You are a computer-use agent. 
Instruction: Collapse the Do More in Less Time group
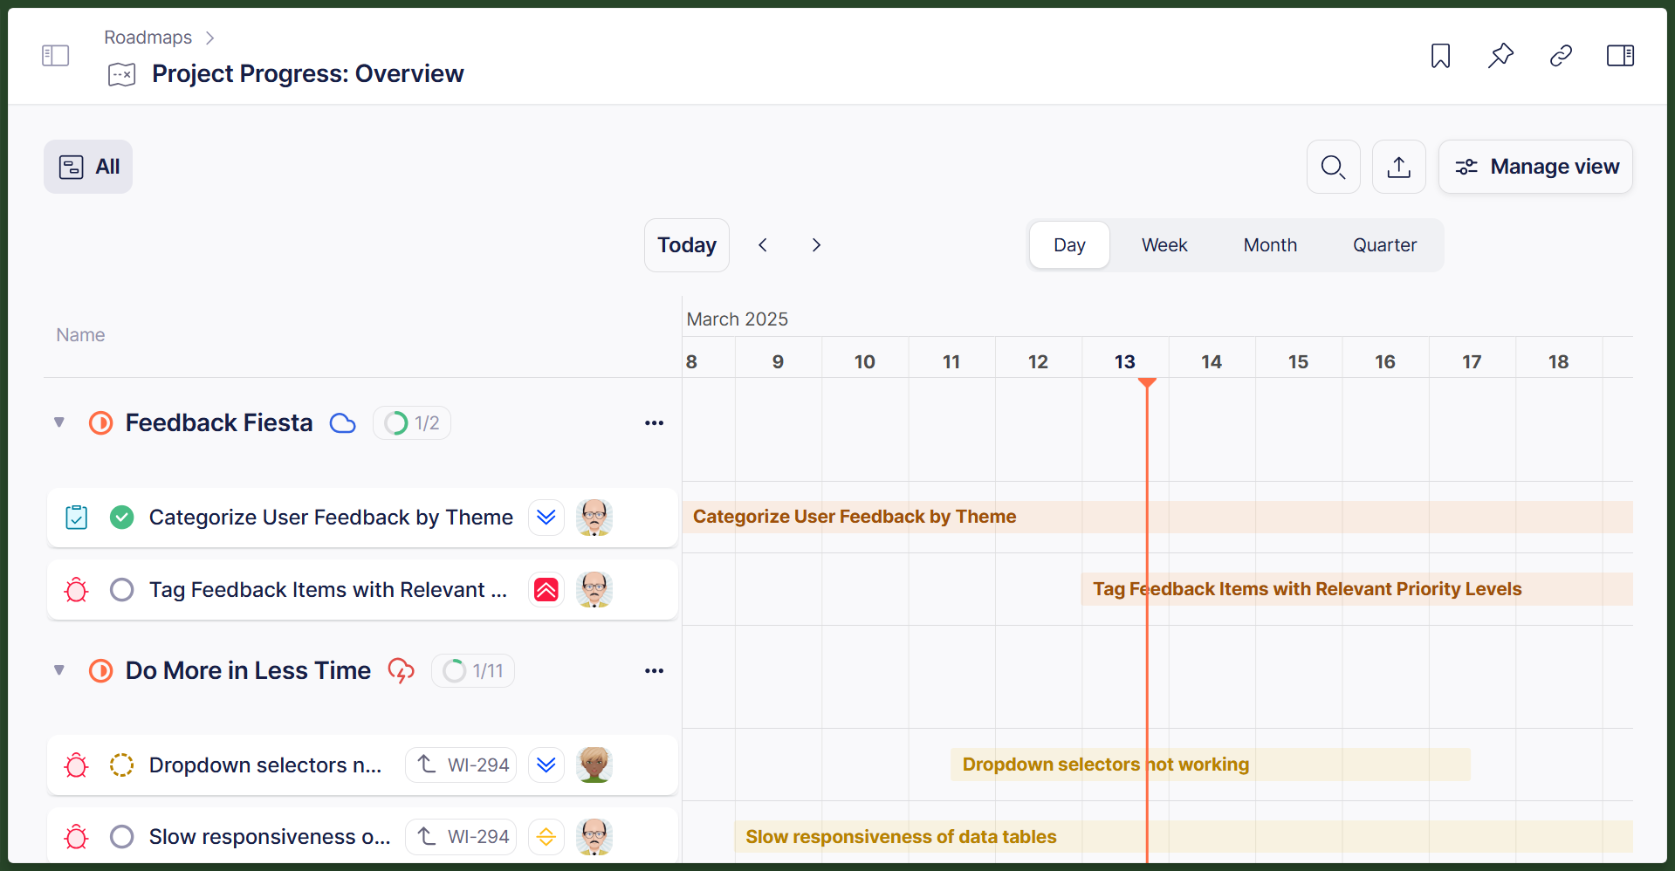coord(60,671)
